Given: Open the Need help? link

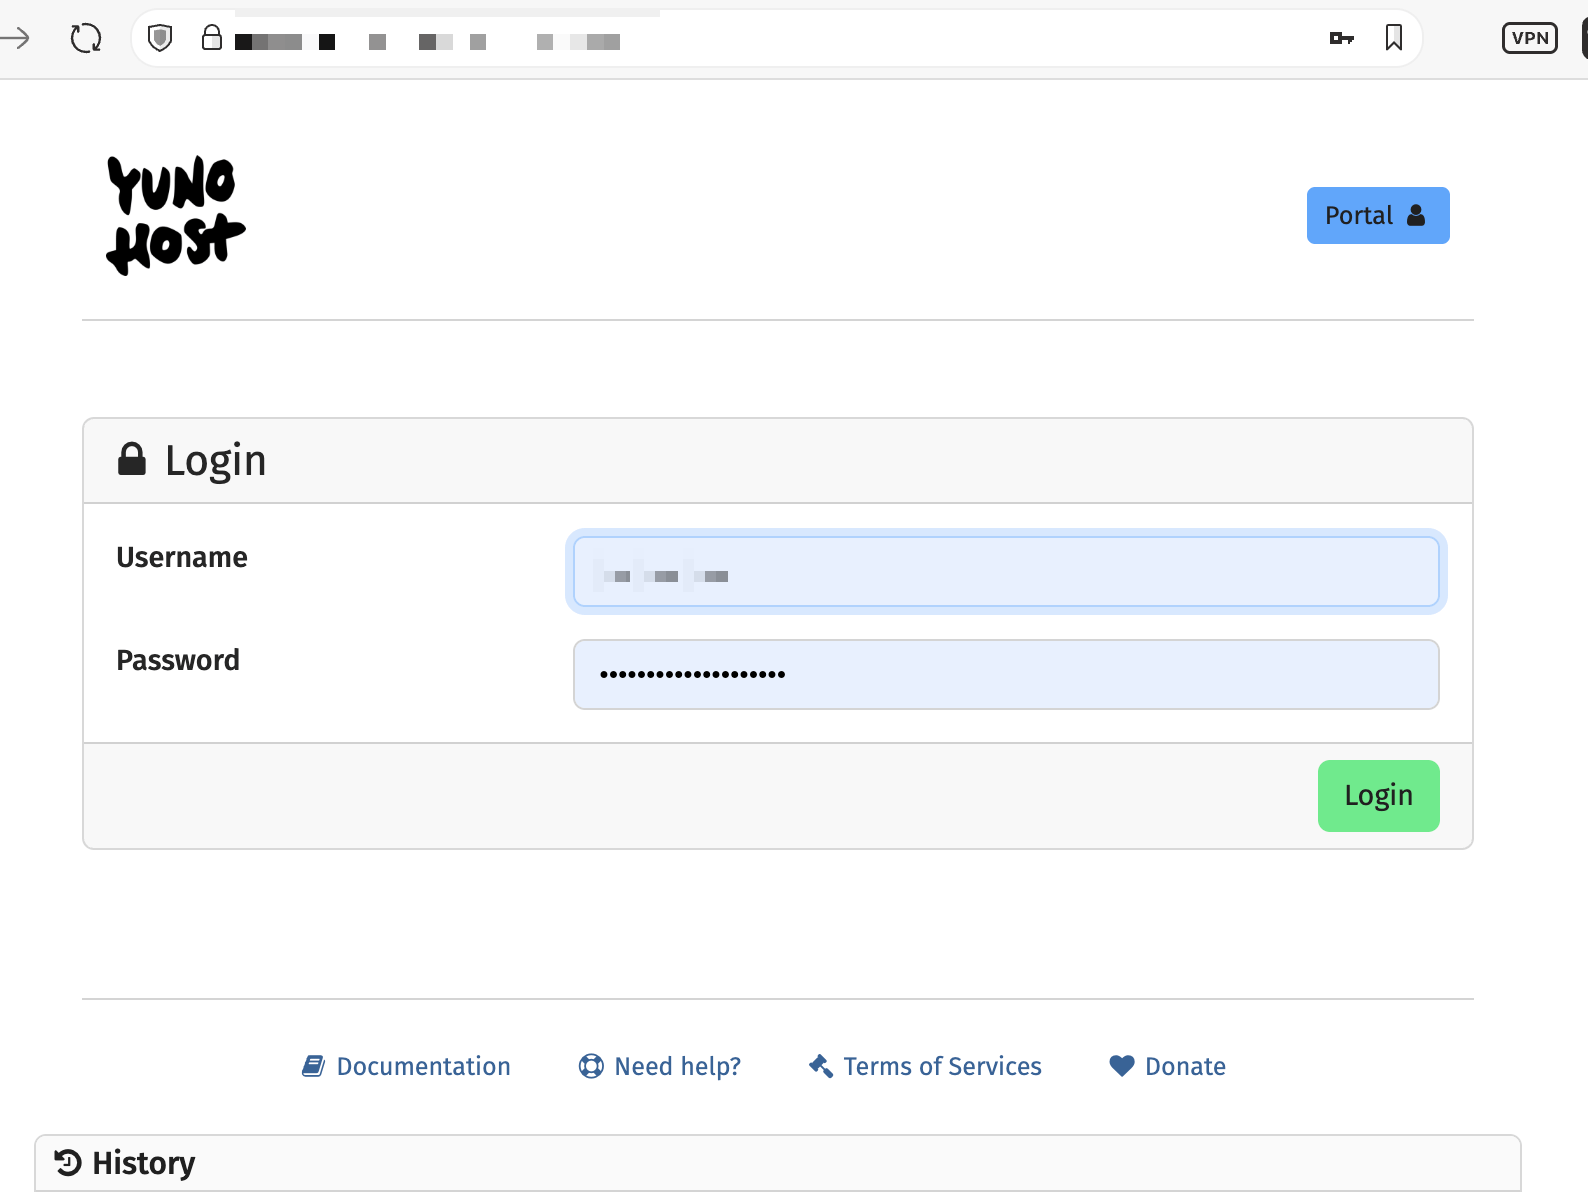Looking at the screenshot, I should [660, 1067].
